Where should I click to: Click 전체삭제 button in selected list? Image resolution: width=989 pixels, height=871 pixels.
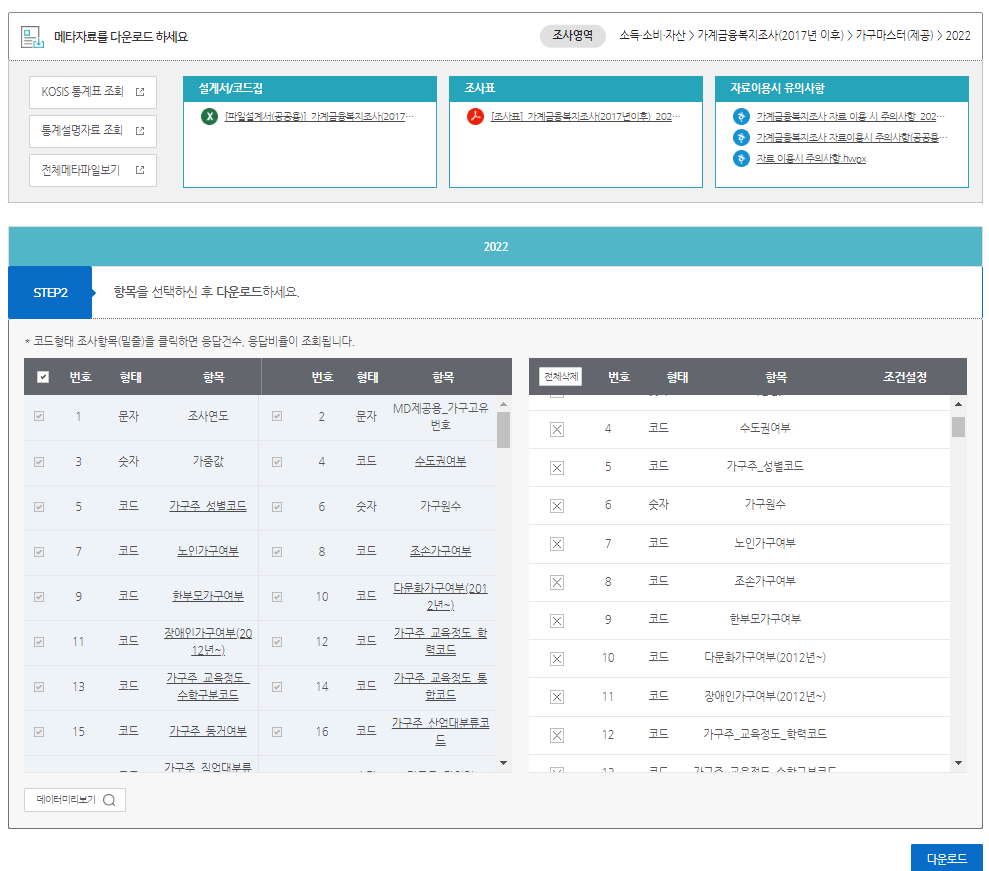click(x=561, y=377)
